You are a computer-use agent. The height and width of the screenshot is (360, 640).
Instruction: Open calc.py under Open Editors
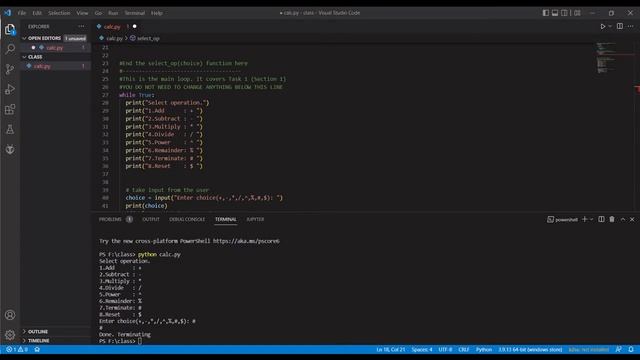[55, 48]
